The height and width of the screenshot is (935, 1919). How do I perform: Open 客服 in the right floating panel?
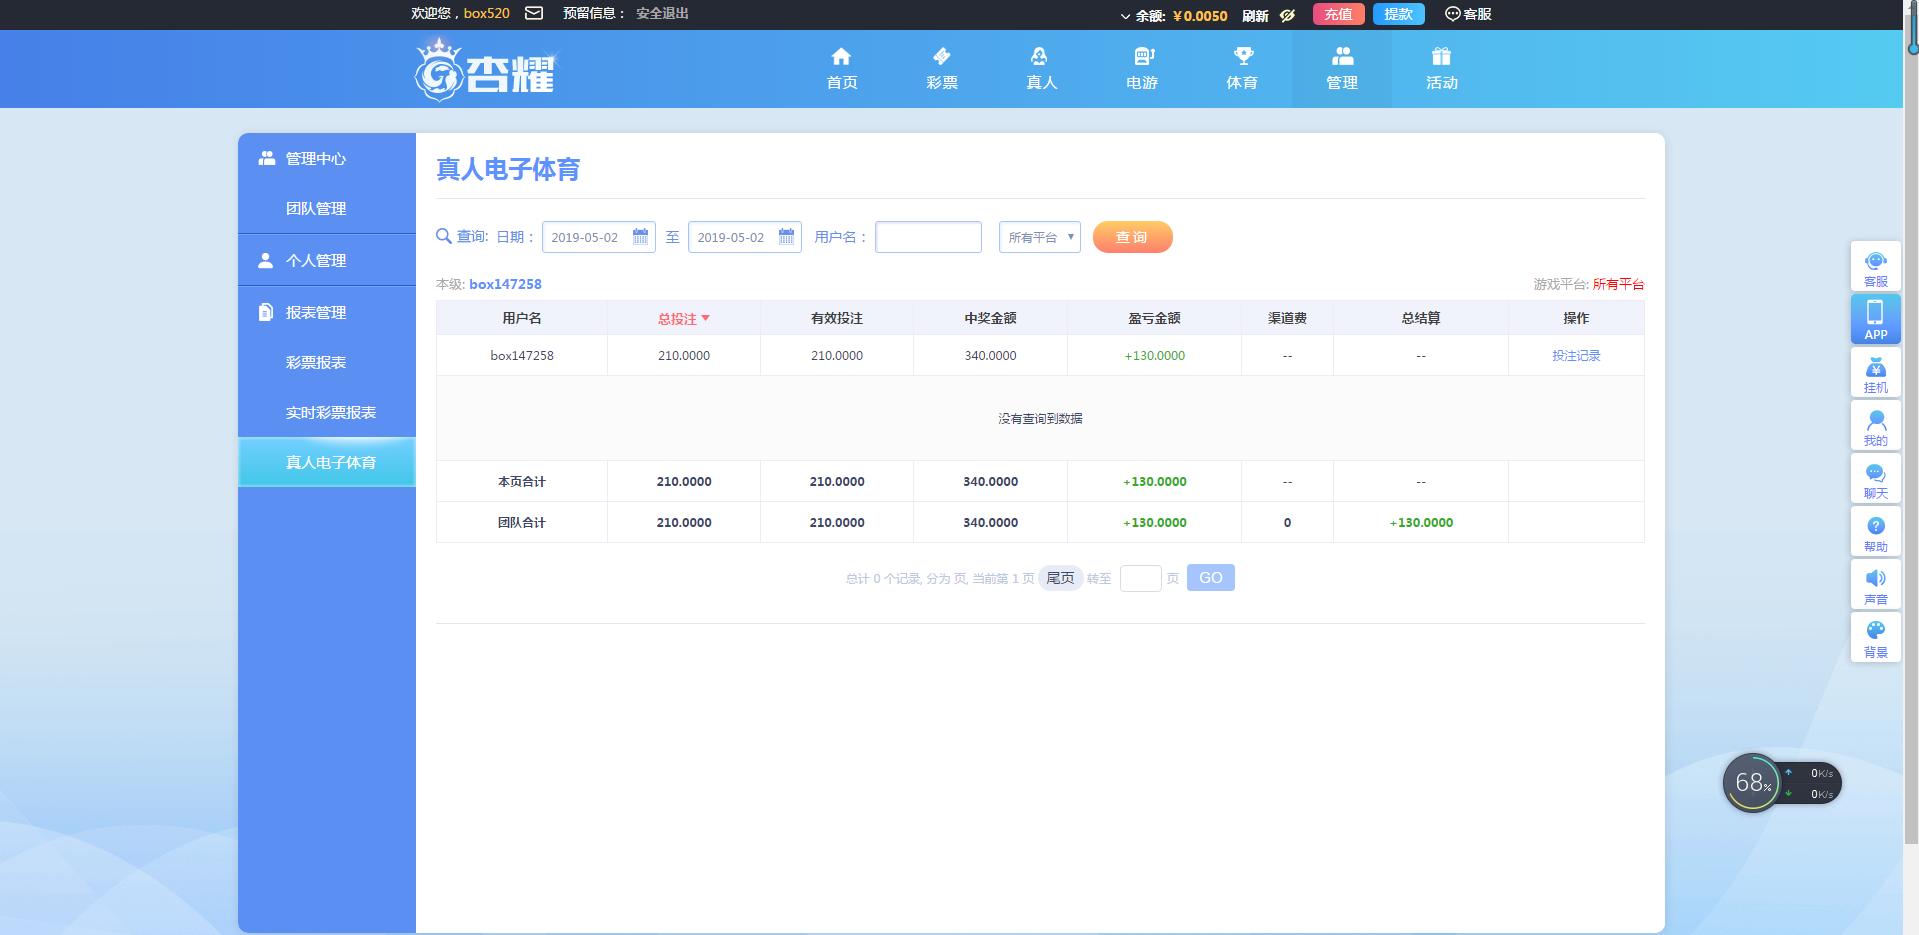[x=1876, y=267]
